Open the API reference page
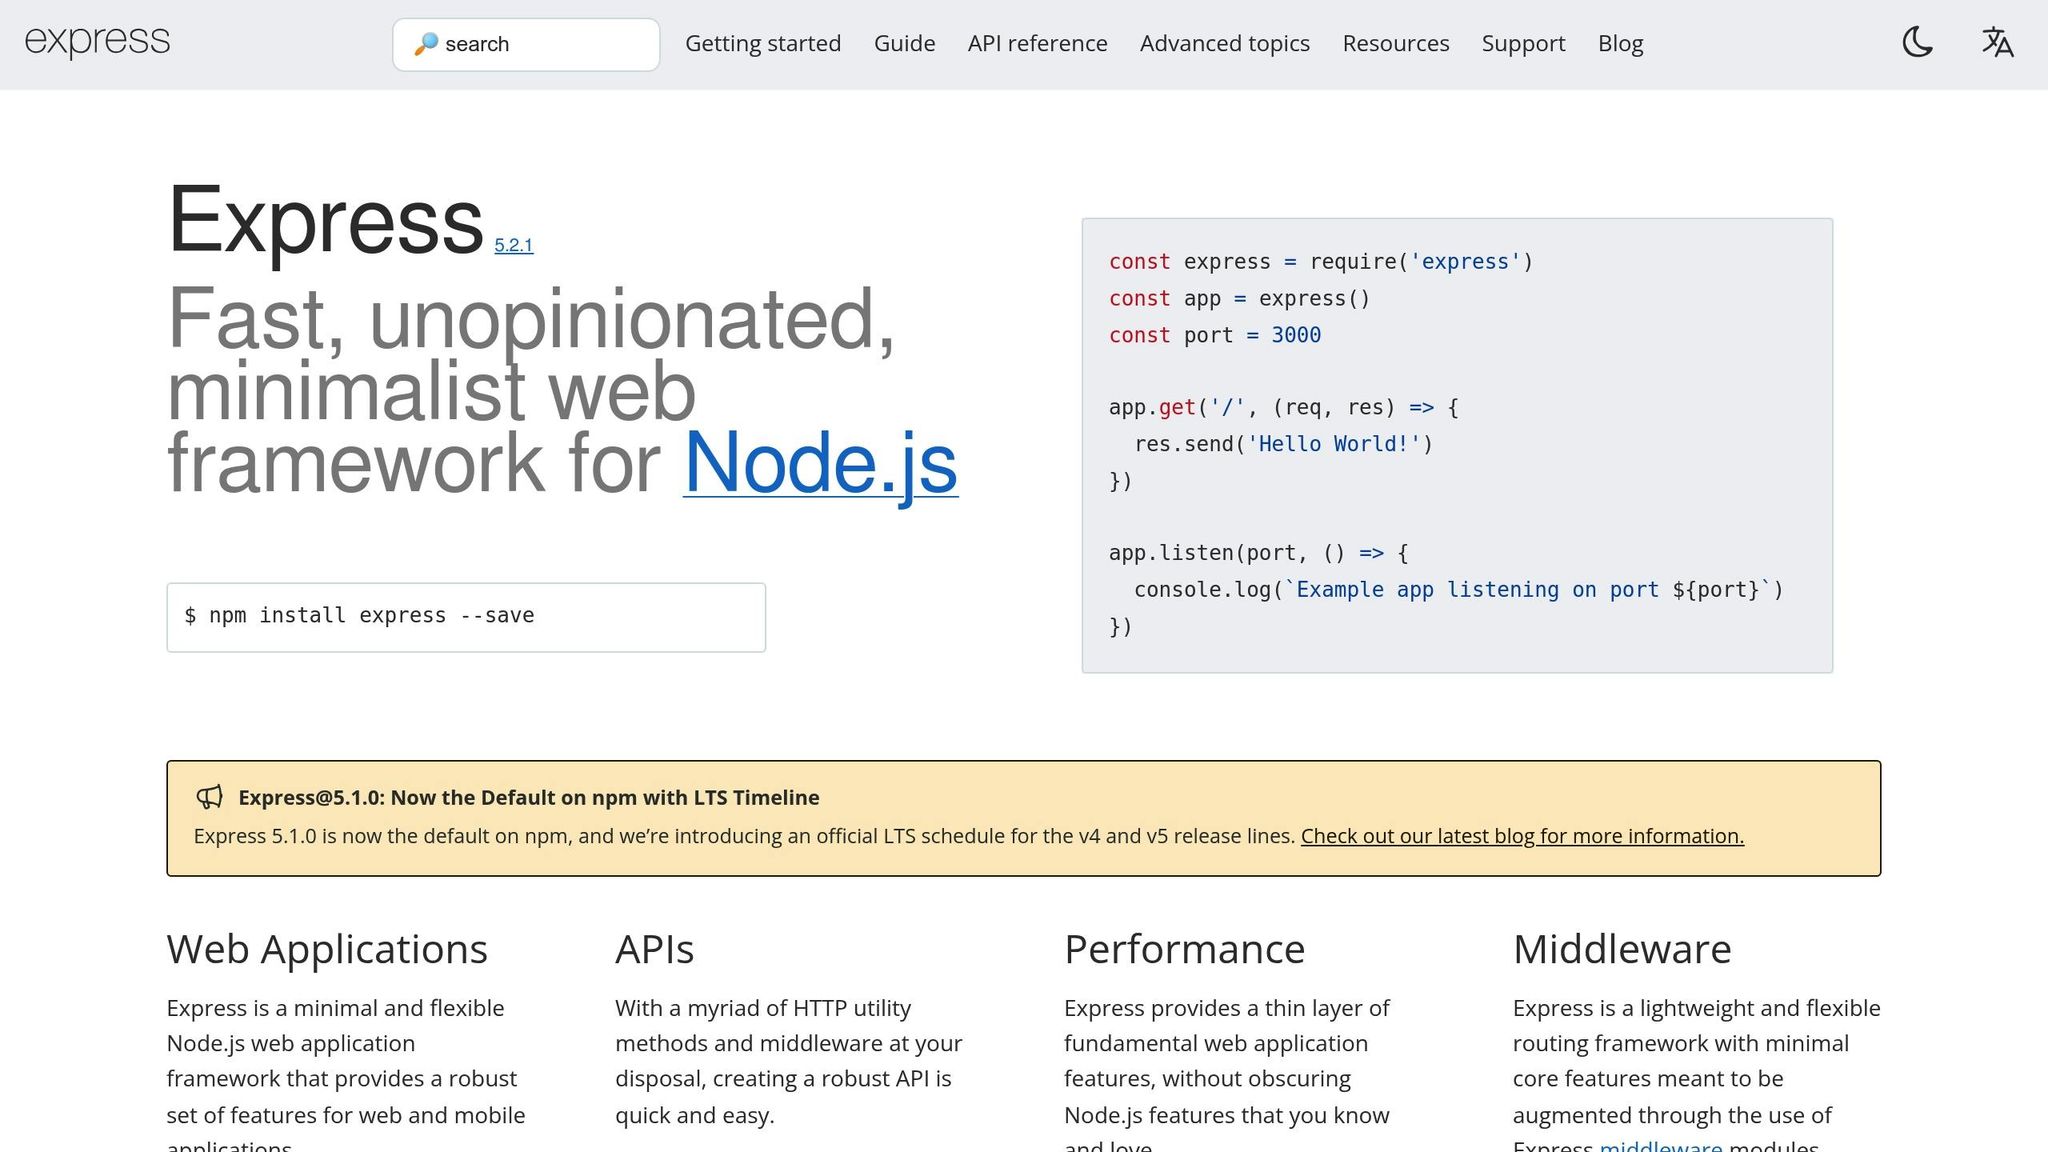2048x1152 pixels. pos(1037,43)
